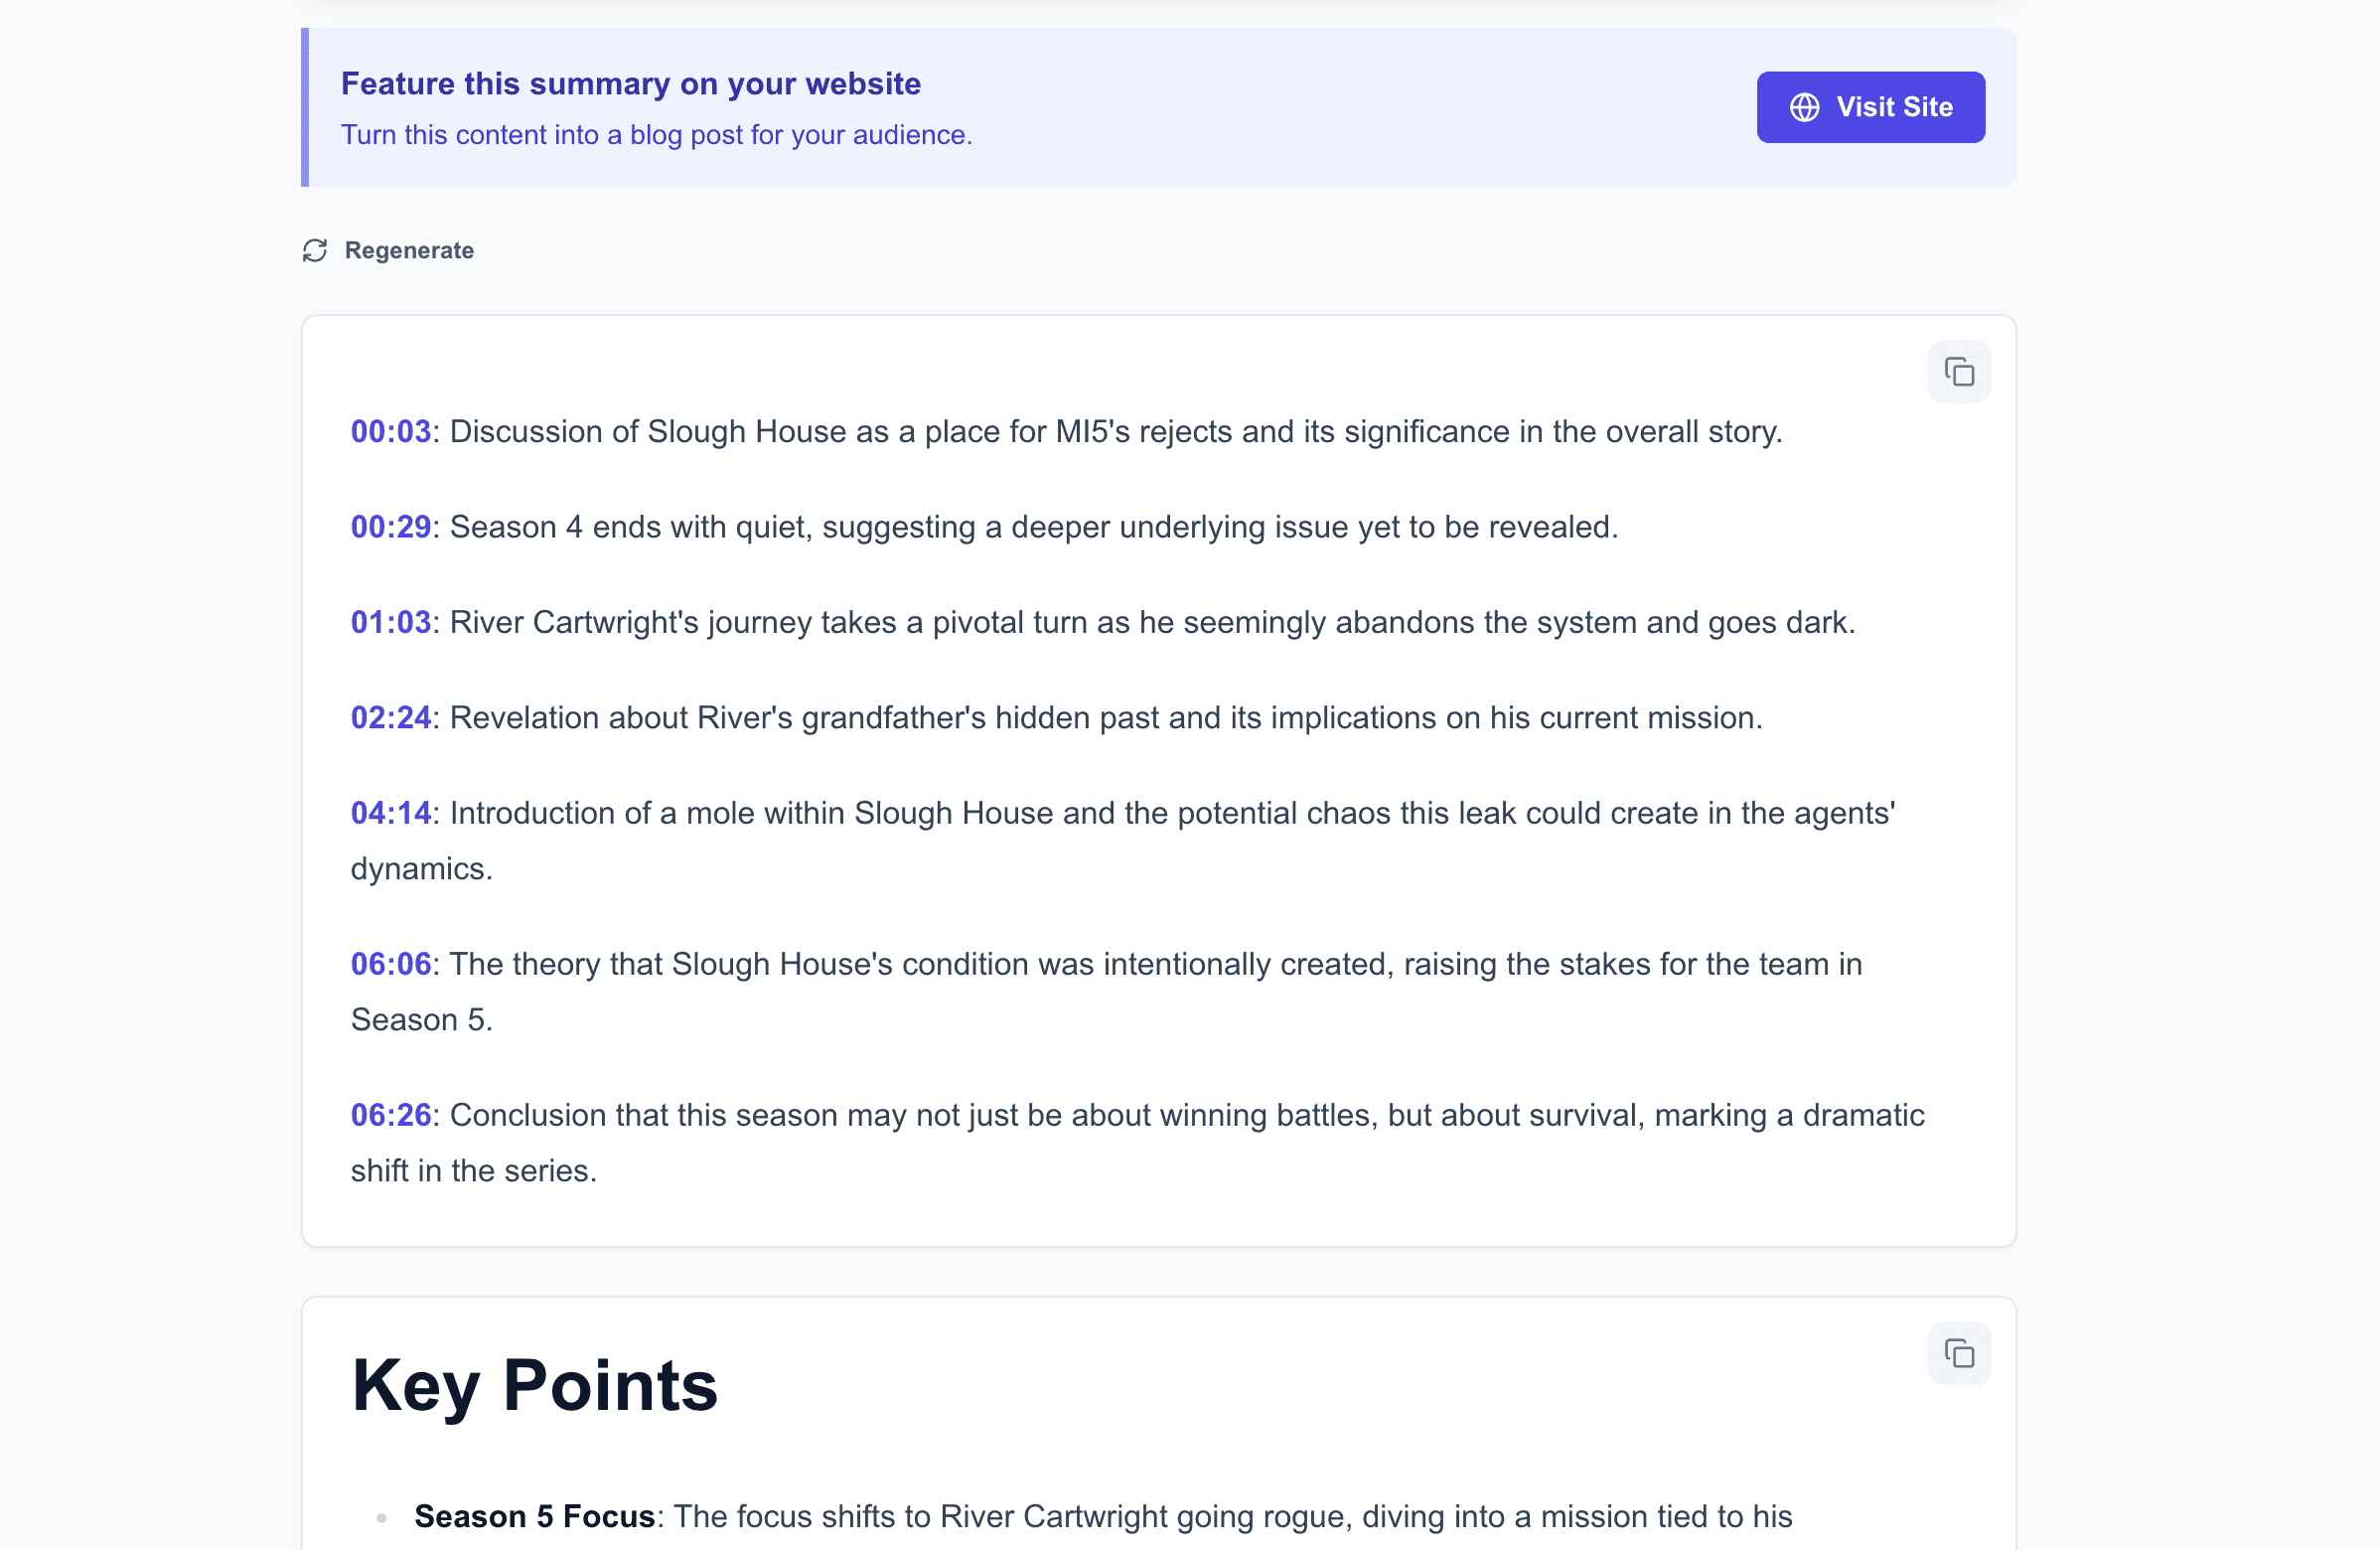
Task: Go to the 02:24 timestamp
Action: point(390,717)
